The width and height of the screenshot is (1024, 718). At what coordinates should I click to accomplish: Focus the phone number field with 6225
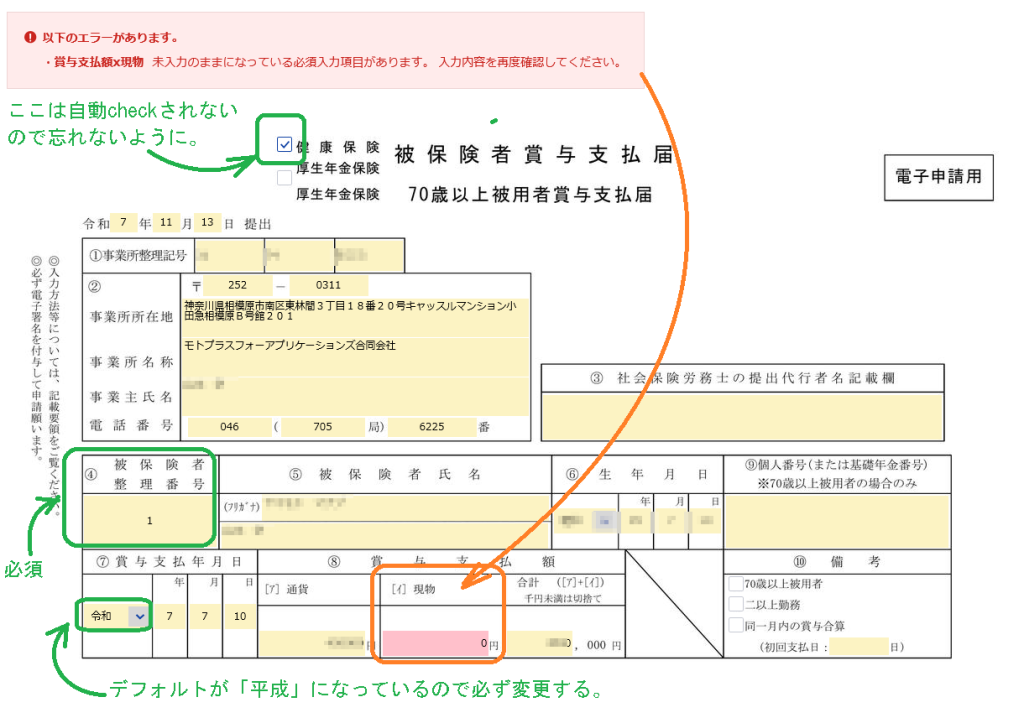432,427
